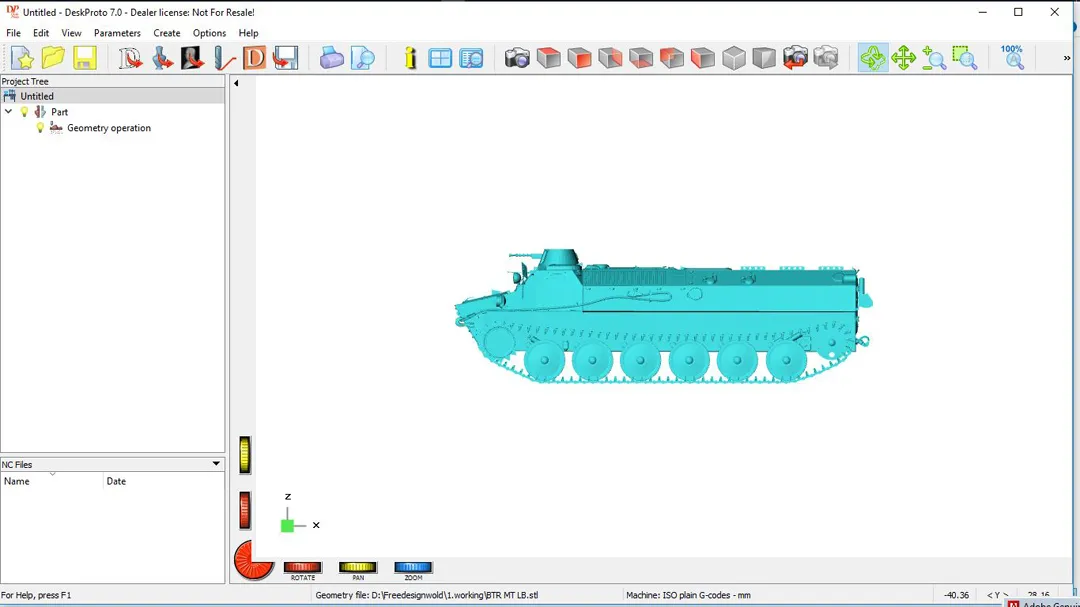Load 3D geometry (blue vase with red arrow)

162,58
